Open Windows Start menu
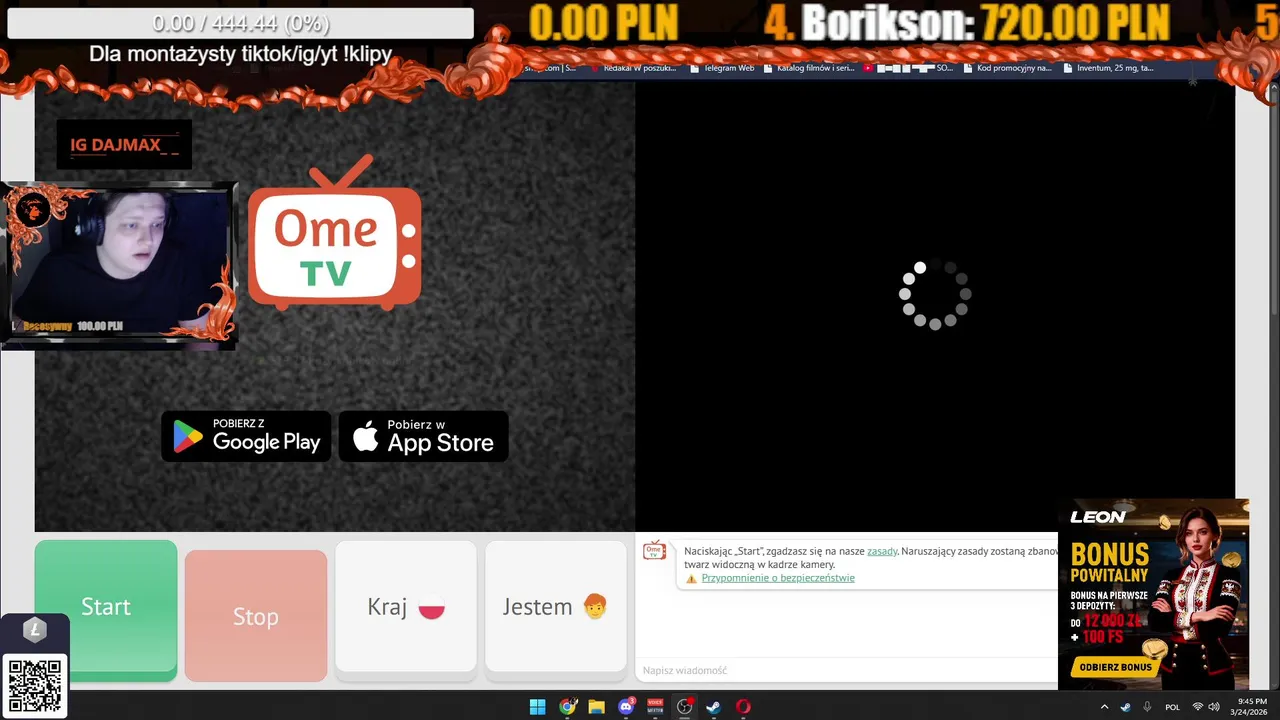 point(537,707)
